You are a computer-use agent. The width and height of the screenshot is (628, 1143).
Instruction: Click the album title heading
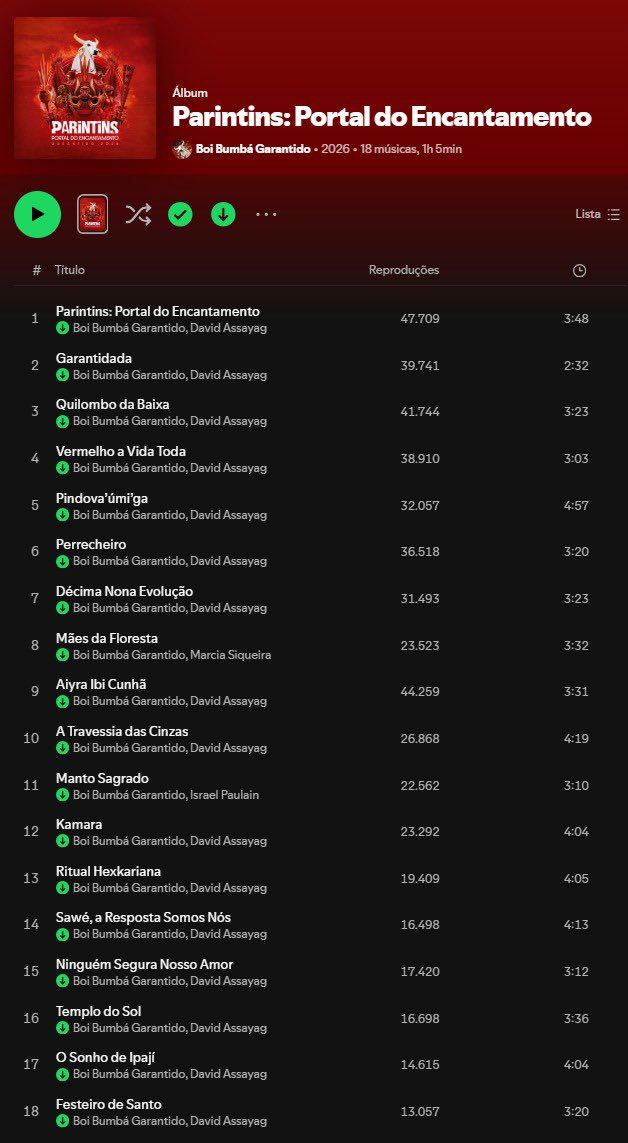point(382,117)
